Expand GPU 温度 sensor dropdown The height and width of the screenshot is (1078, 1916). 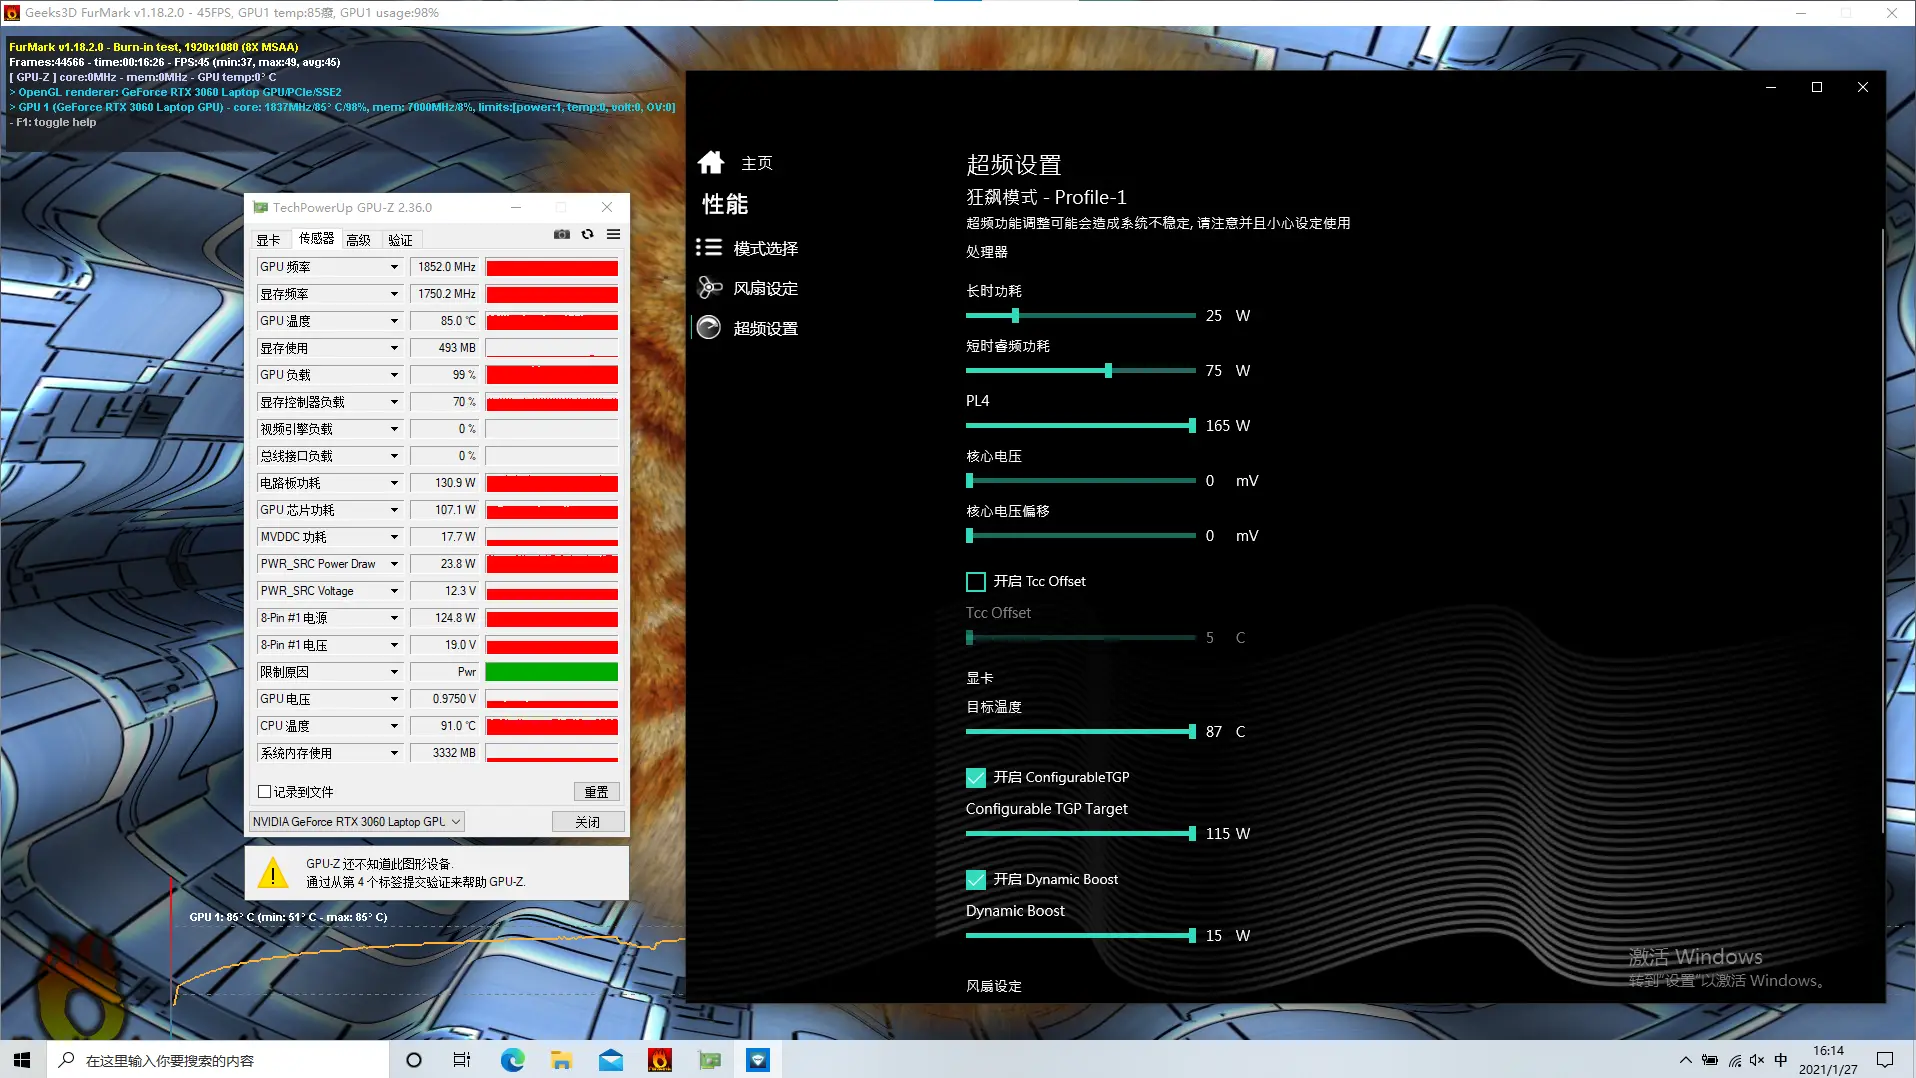394,321
